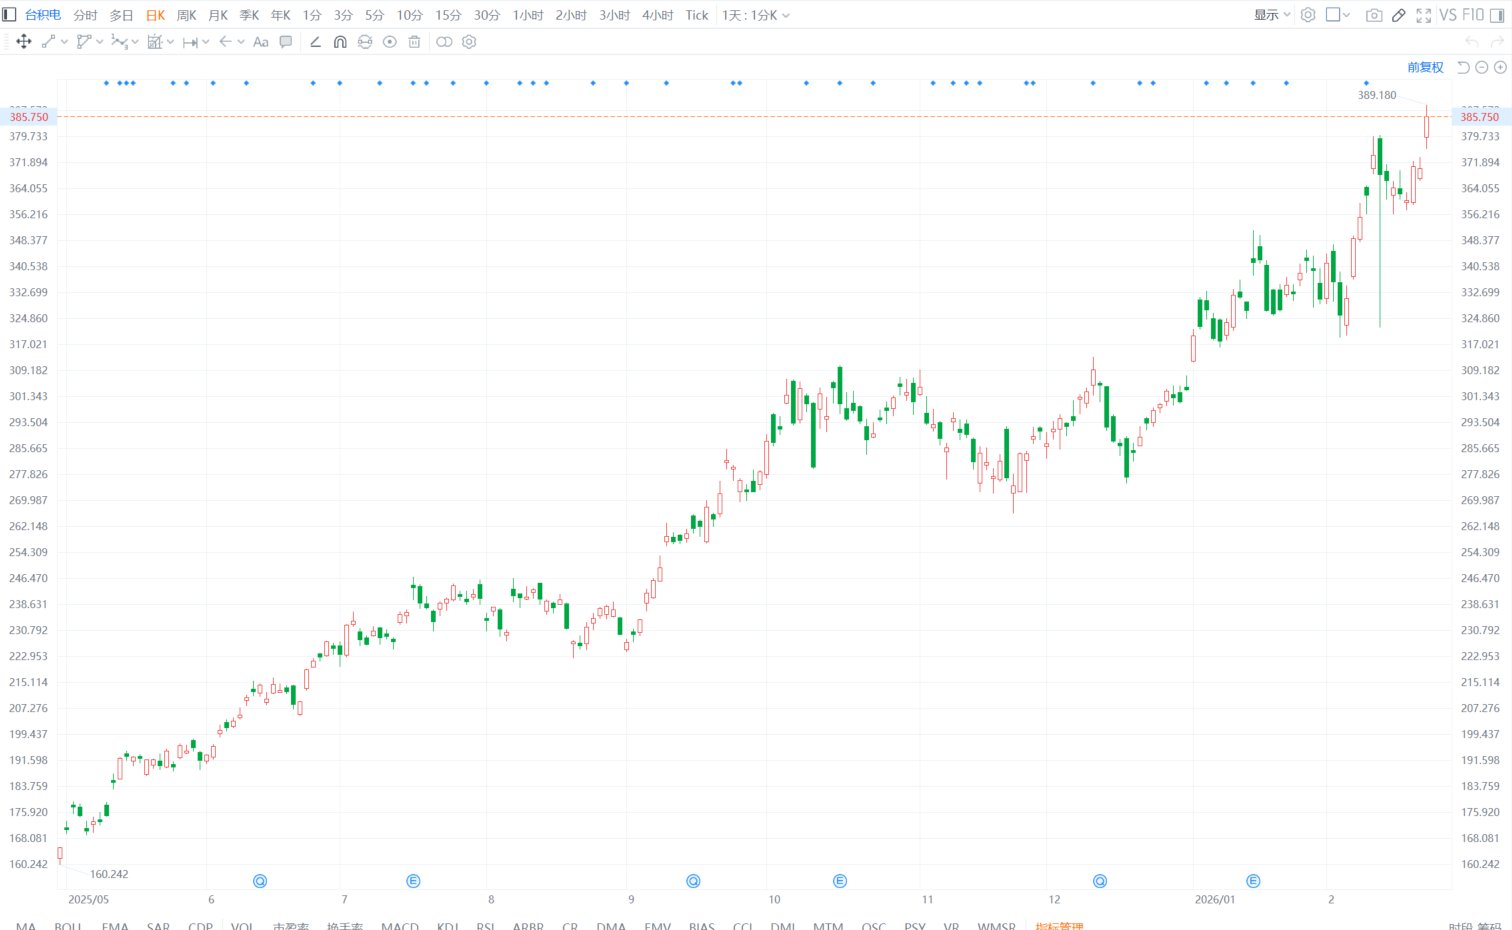Switch to the Tick tab
This screenshot has width=1512, height=930.
[x=697, y=15]
